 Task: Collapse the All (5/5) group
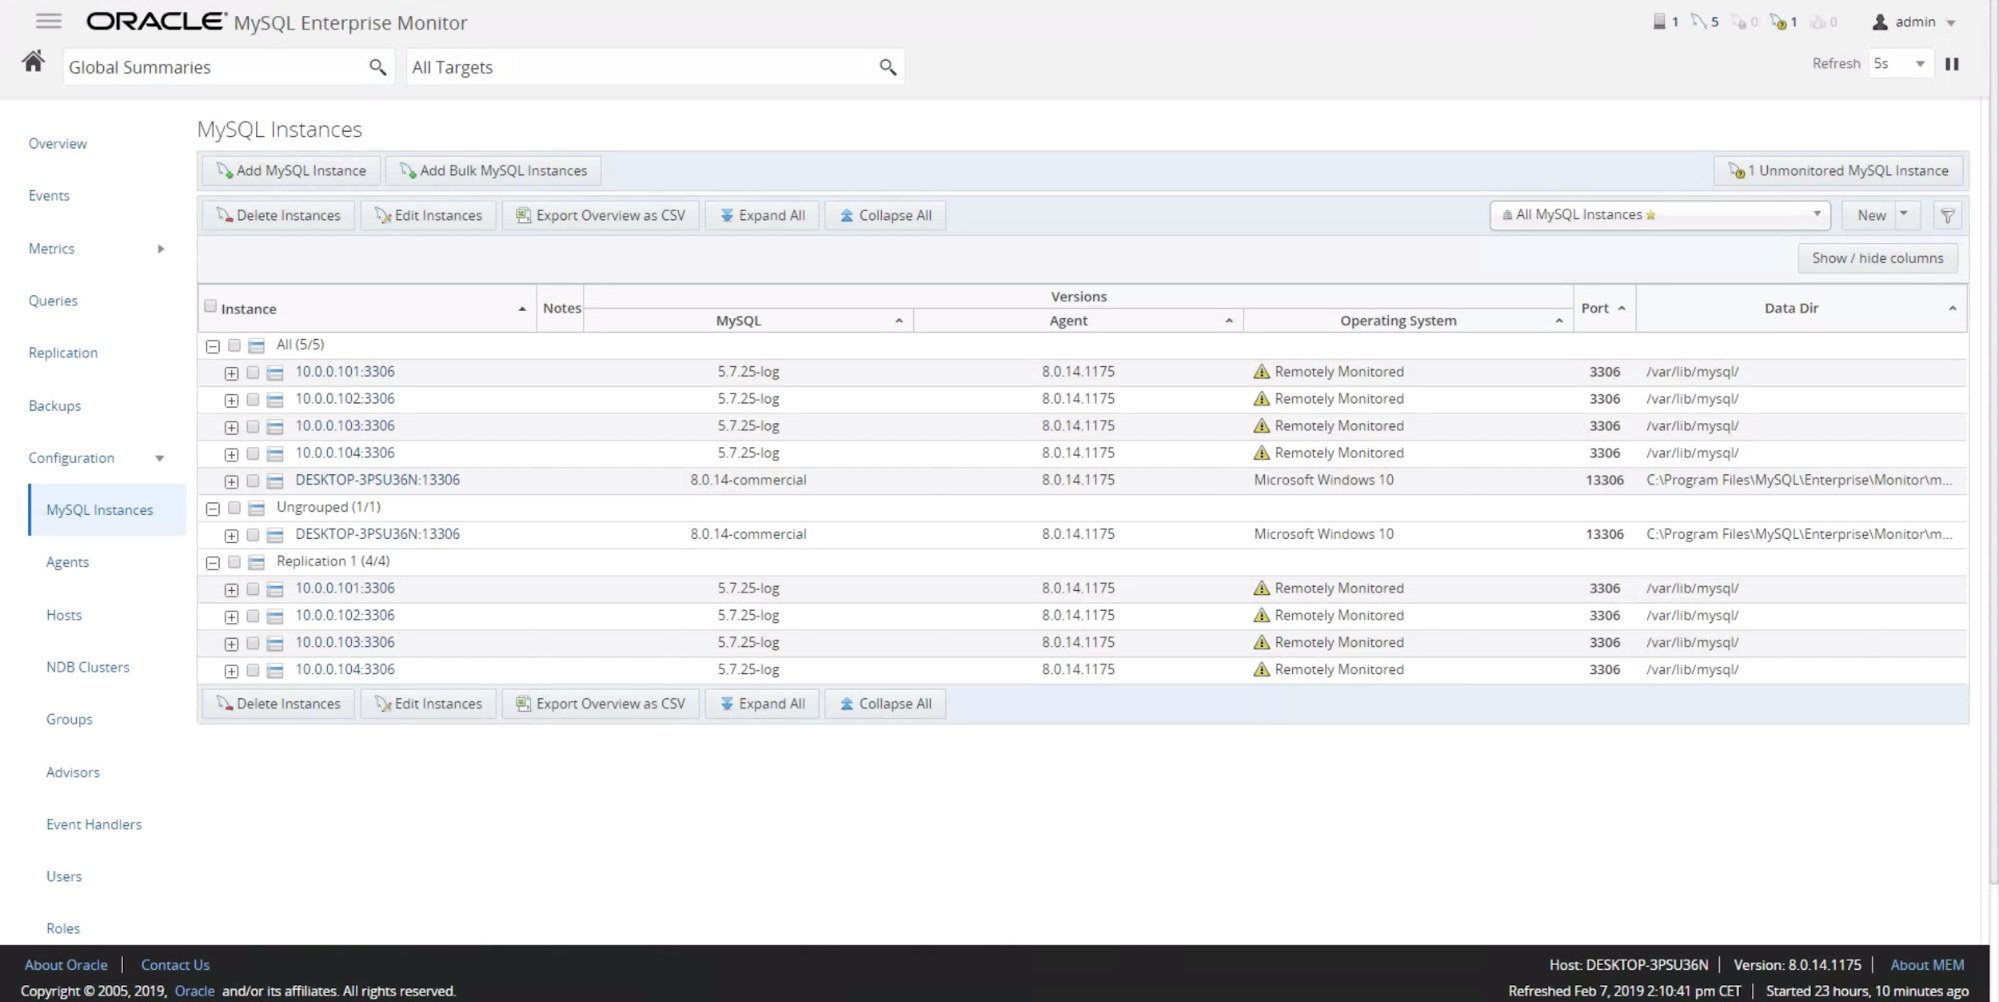point(212,346)
